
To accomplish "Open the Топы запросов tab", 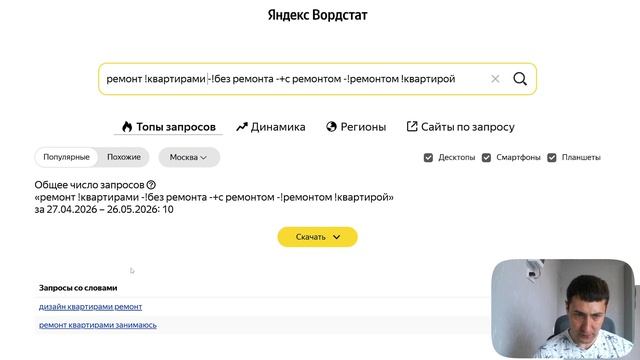I will [169, 127].
